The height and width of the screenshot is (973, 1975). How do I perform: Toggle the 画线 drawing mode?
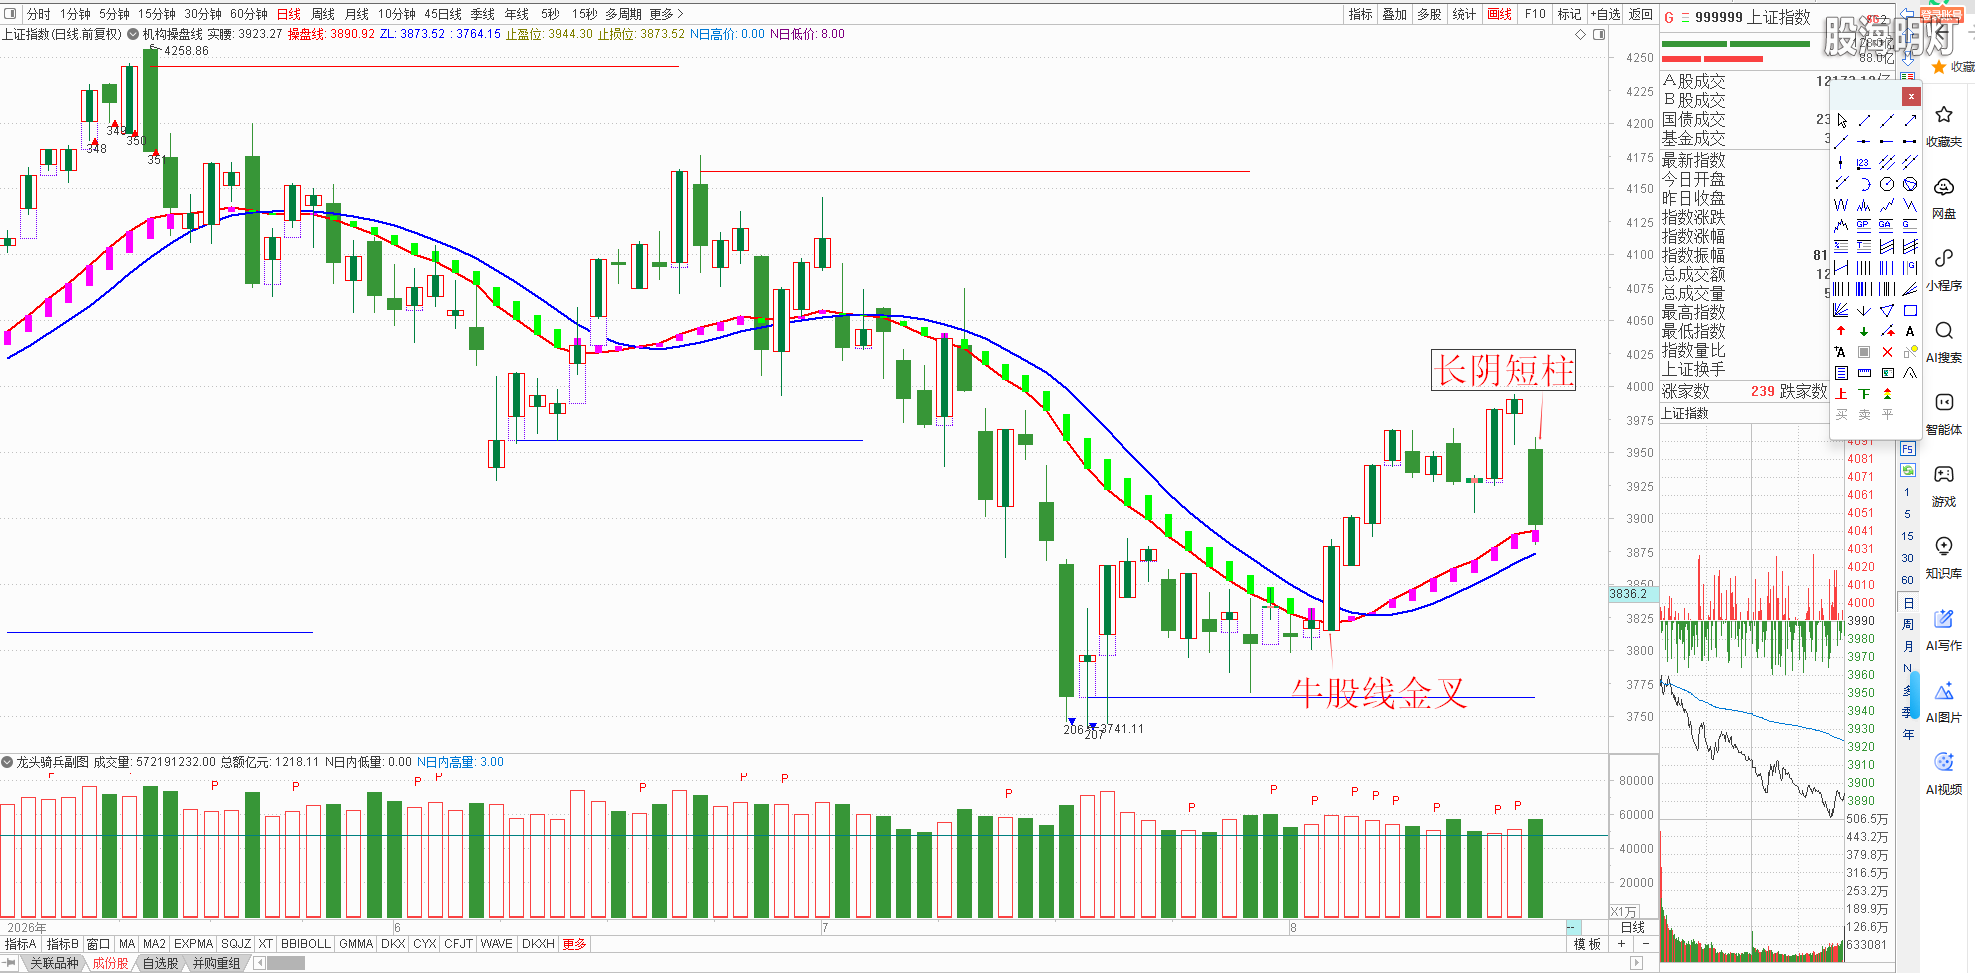pyautogui.click(x=1500, y=14)
